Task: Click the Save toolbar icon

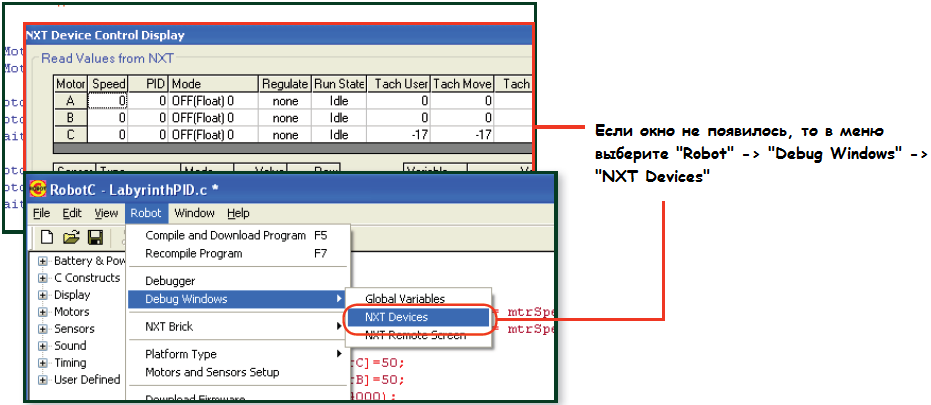Action: 95,238
